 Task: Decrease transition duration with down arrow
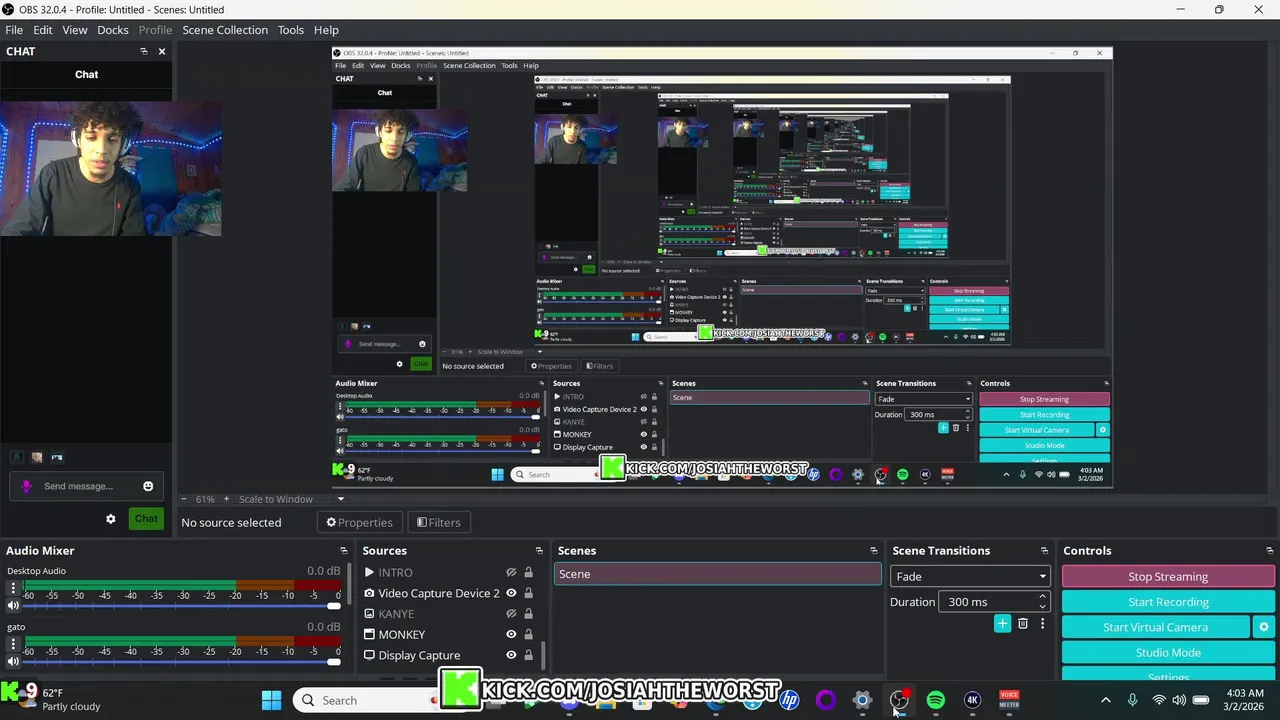[1042, 607]
